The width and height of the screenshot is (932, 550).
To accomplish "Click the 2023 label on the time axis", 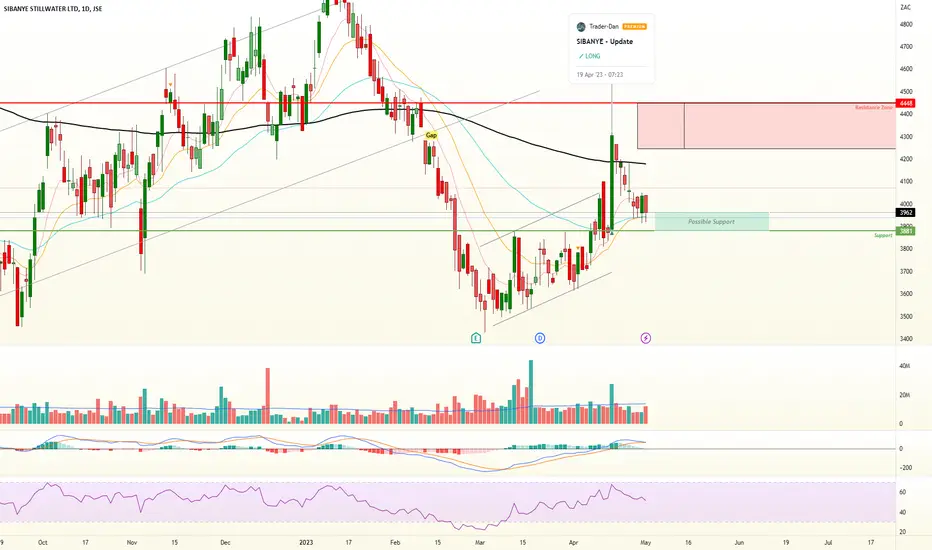I will point(306,542).
